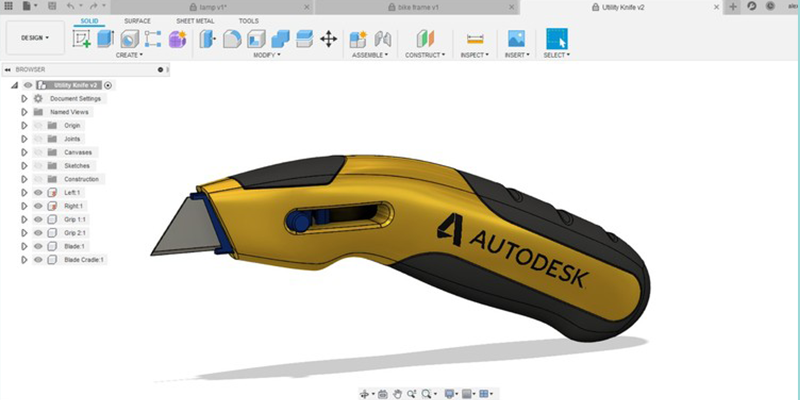Image resolution: width=800 pixels, height=400 pixels.
Task: Show the Canvases folder with its eye icon
Action: (38, 152)
